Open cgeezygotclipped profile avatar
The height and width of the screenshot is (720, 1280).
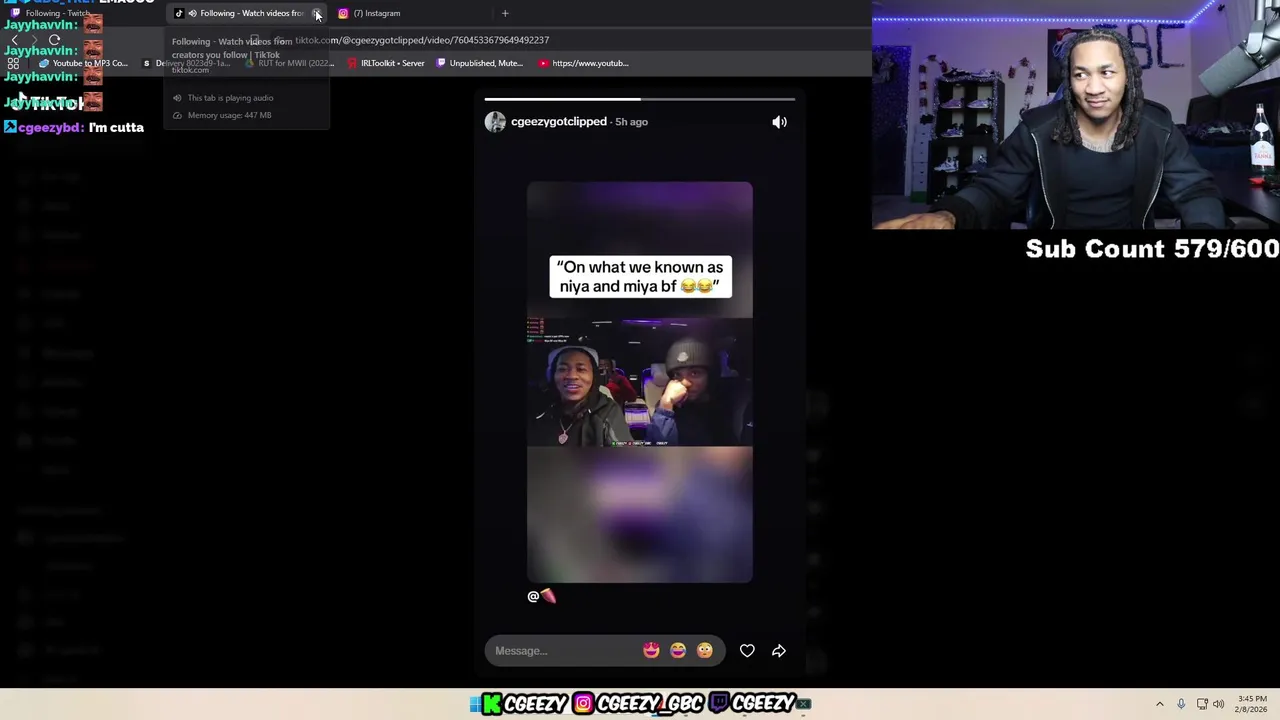(x=495, y=122)
